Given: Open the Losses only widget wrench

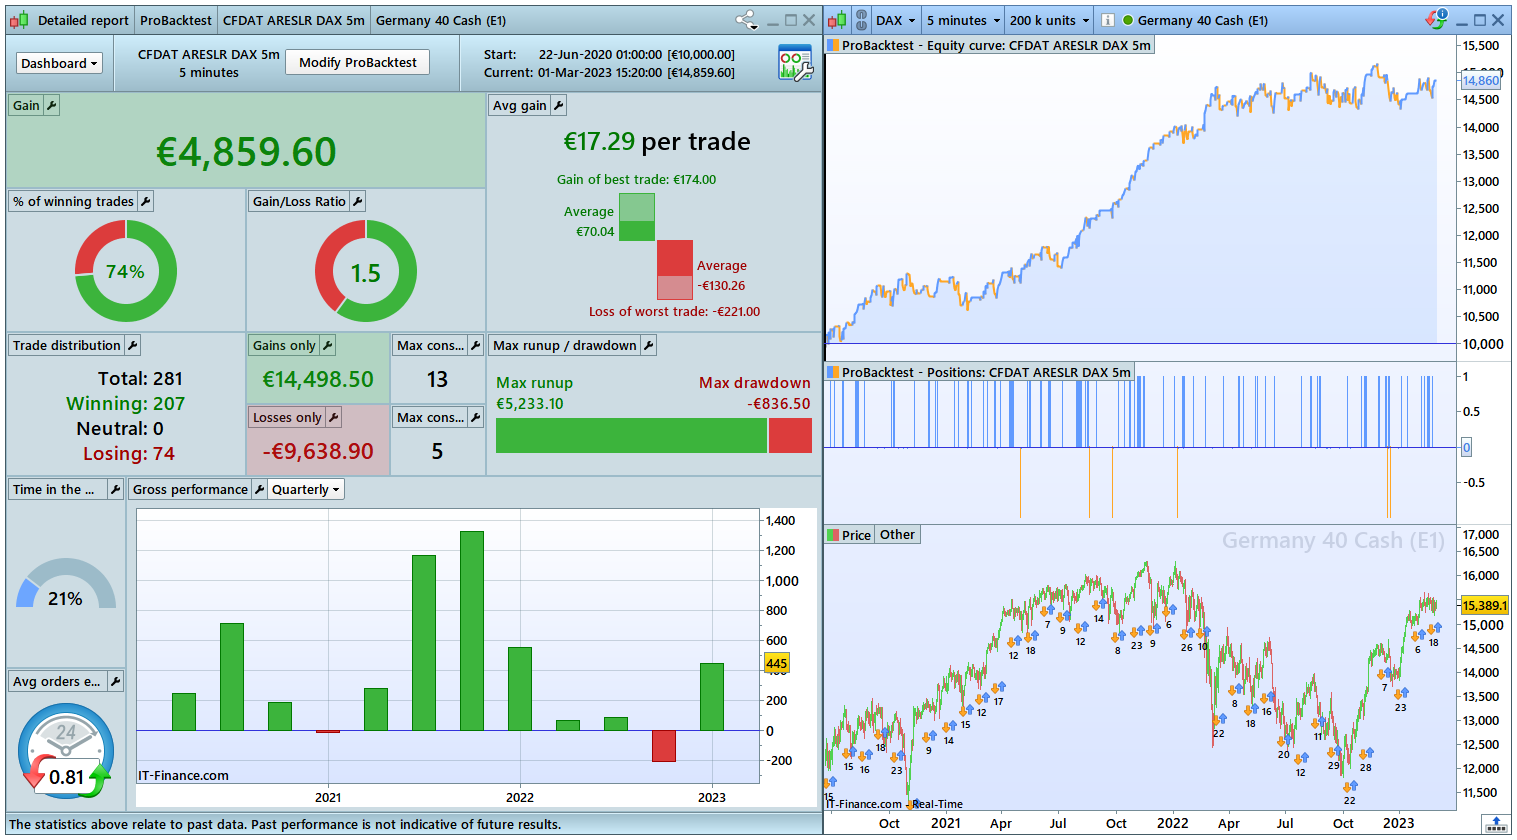Looking at the screenshot, I should point(334,417).
